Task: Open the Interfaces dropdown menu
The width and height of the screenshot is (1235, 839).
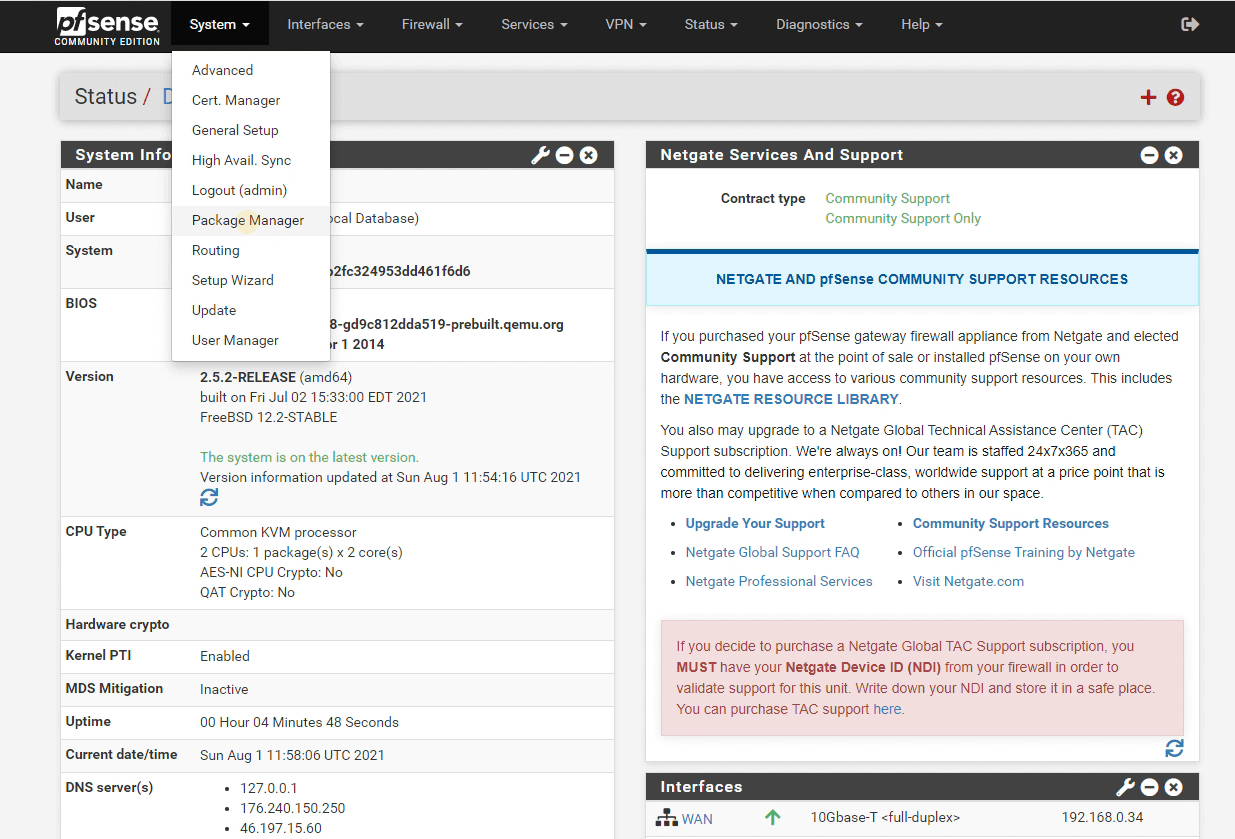Action: [325, 24]
